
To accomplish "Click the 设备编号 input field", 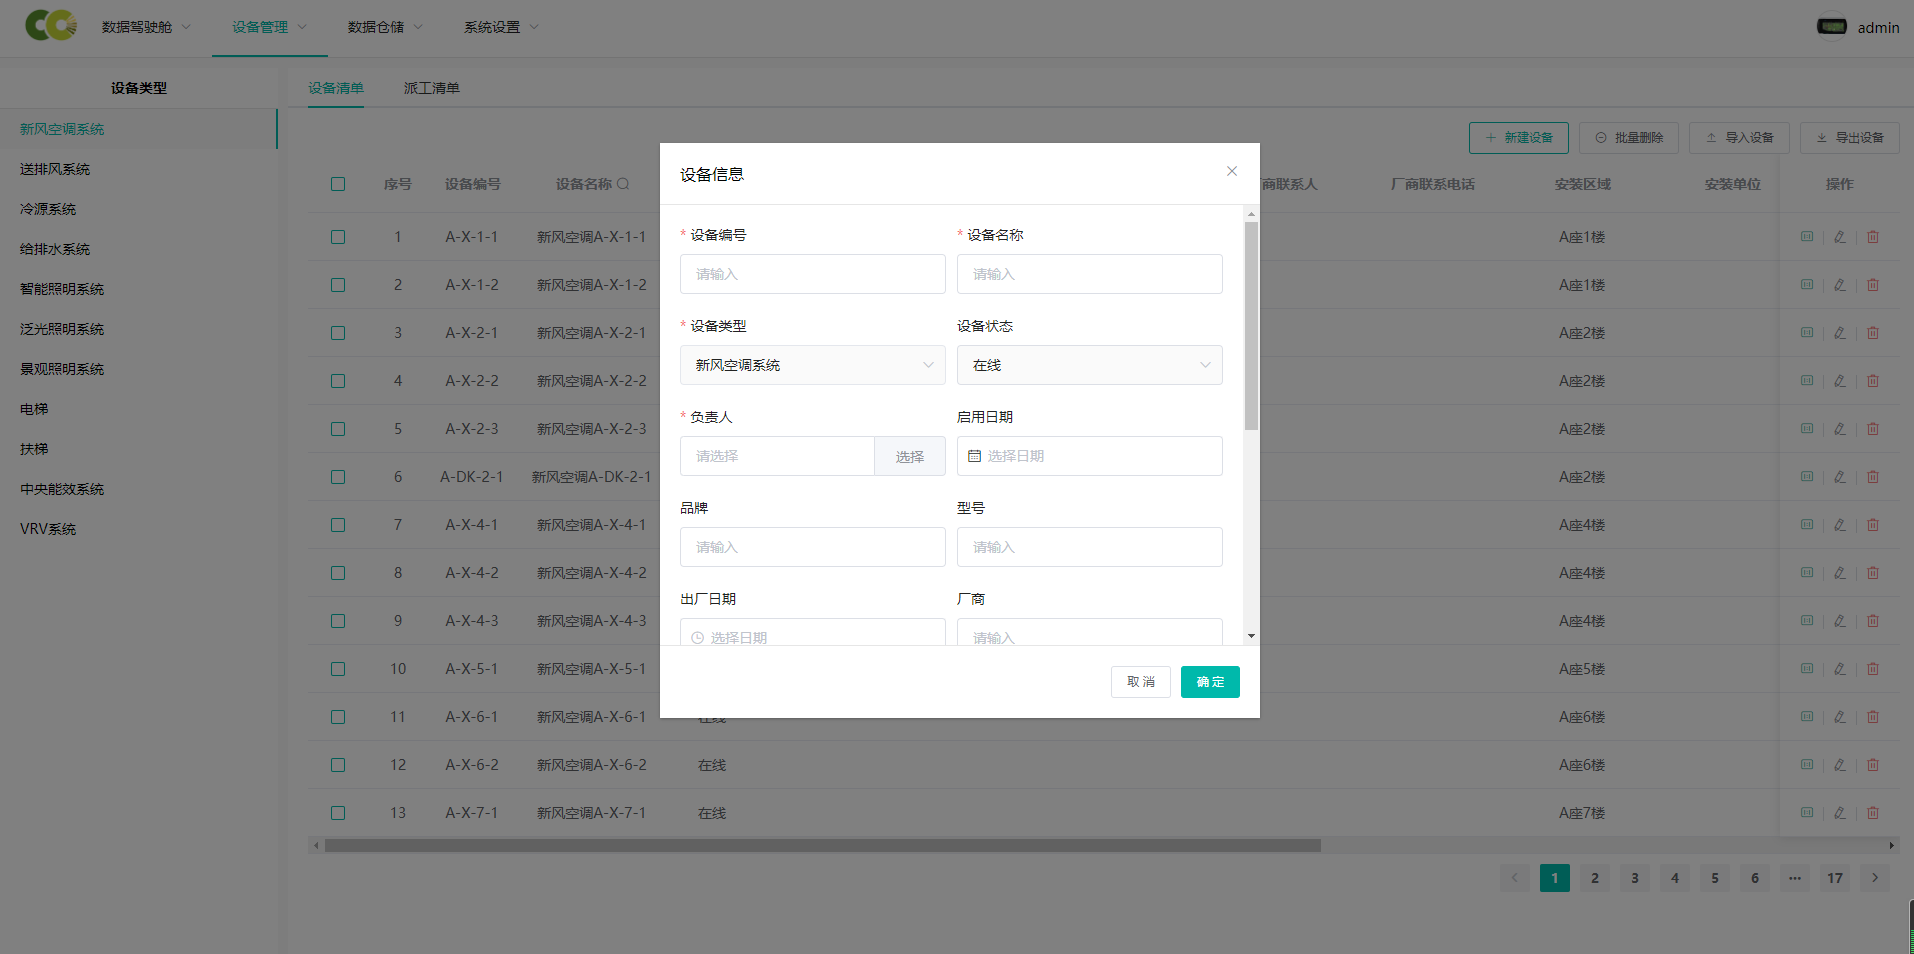I will 812,274.
